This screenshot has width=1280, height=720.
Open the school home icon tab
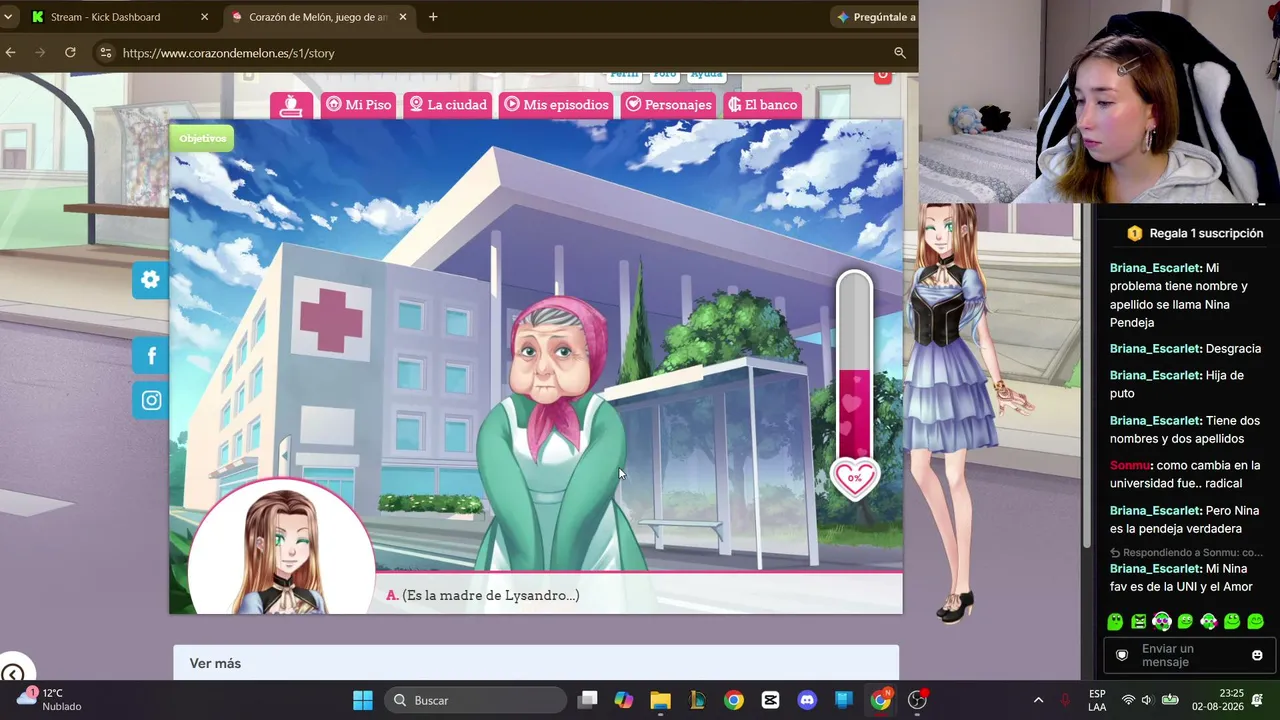click(x=291, y=105)
